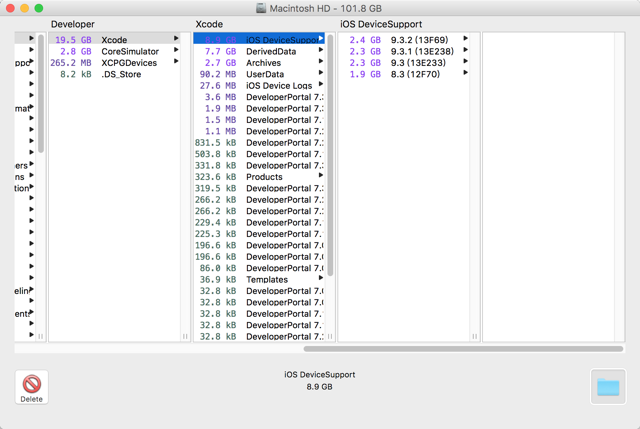The image size is (640, 429).
Task: Expand the DerivedData disclosure arrow
Action: point(321,50)
